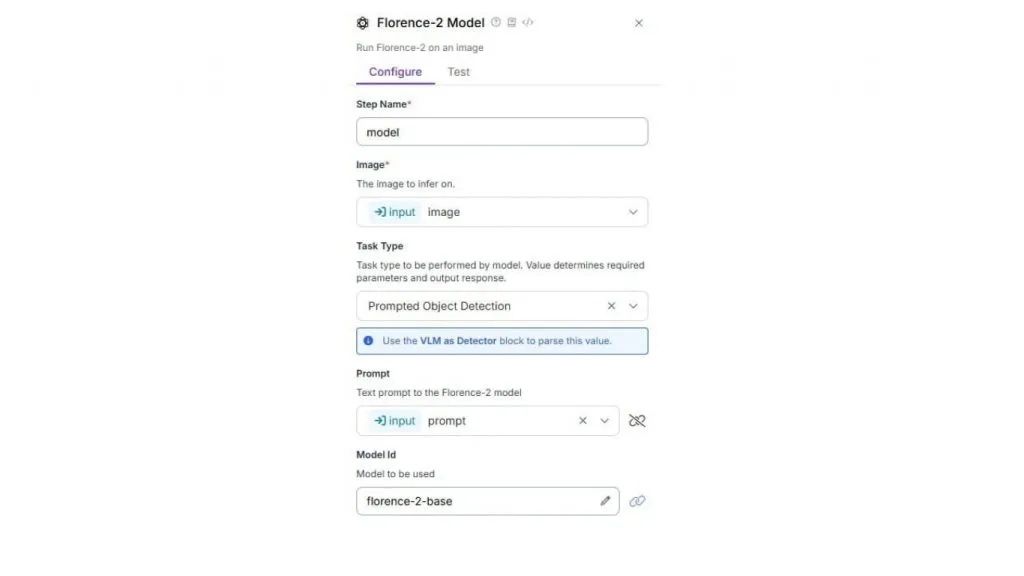Follow the VLM as Detector link
This screenshot has width=1024, height=576.
coord(458,341)
